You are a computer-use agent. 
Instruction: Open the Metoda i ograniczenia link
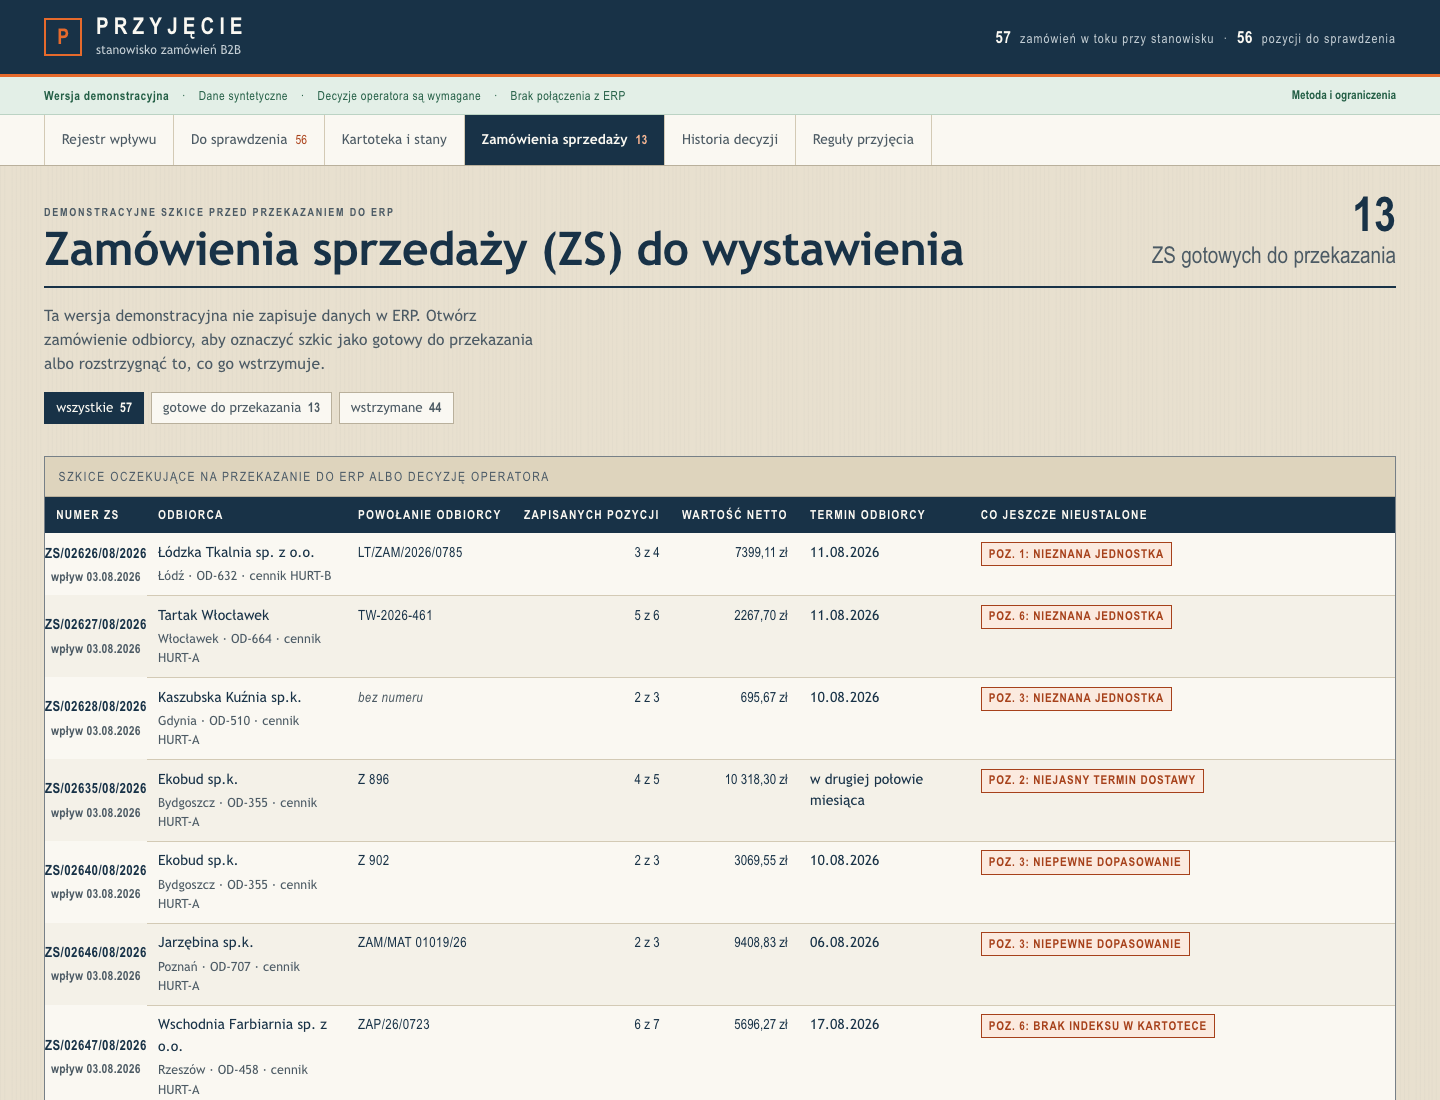coord(1343,96)
